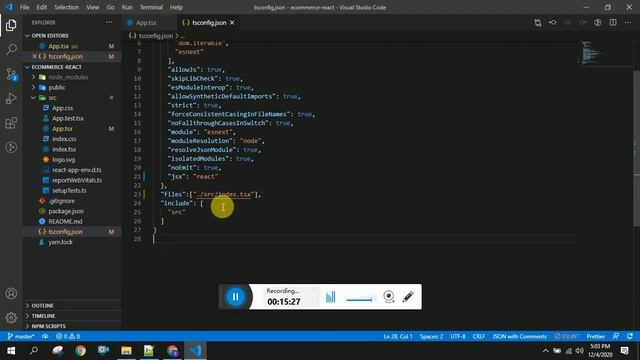Open .gitignore file

61,201
